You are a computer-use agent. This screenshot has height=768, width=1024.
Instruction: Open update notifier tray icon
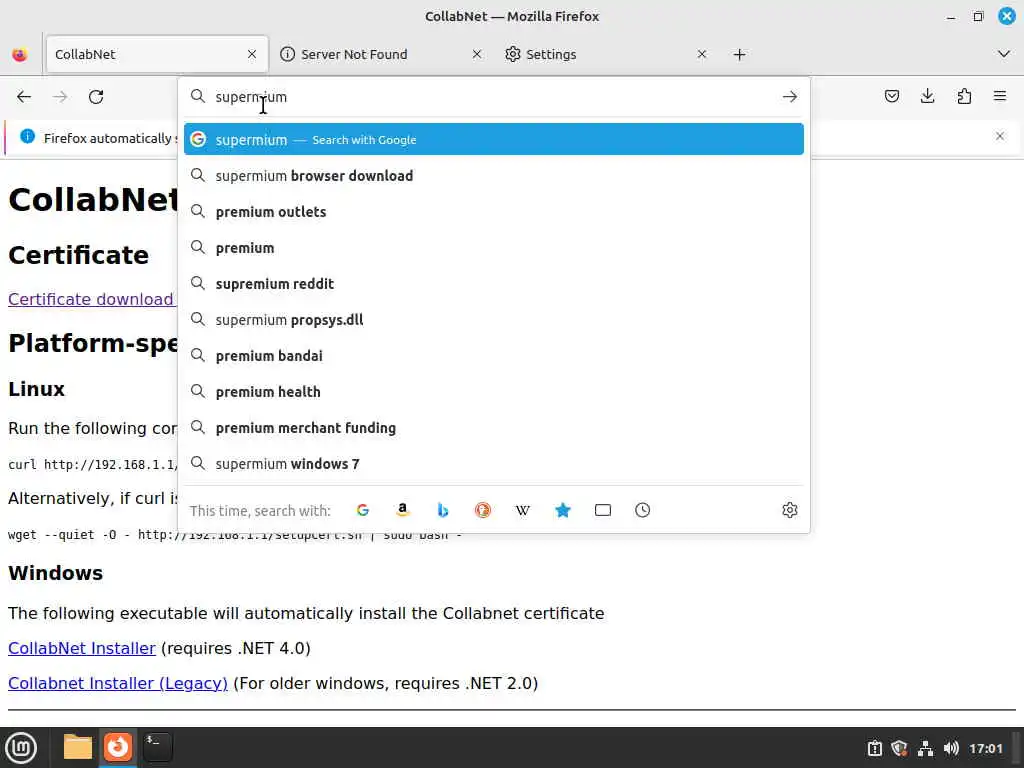click(874, 748)
